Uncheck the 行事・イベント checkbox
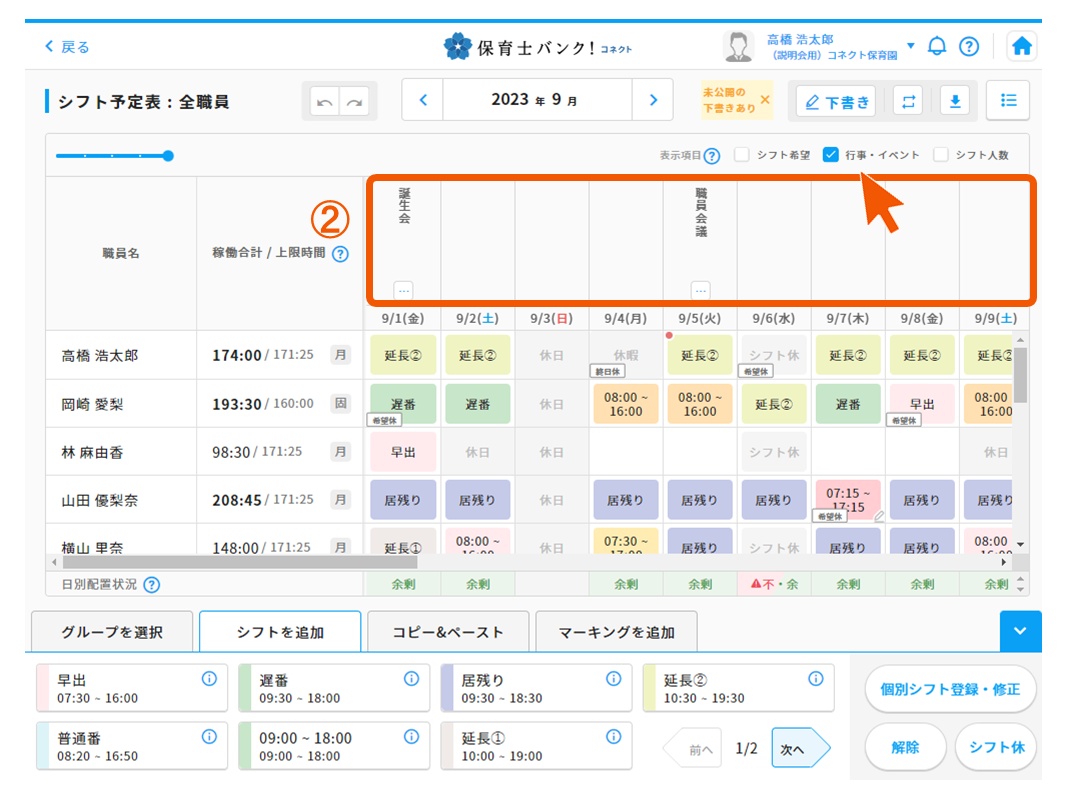The height and width of the screenshot is (800, 1067). click(830, 155)
